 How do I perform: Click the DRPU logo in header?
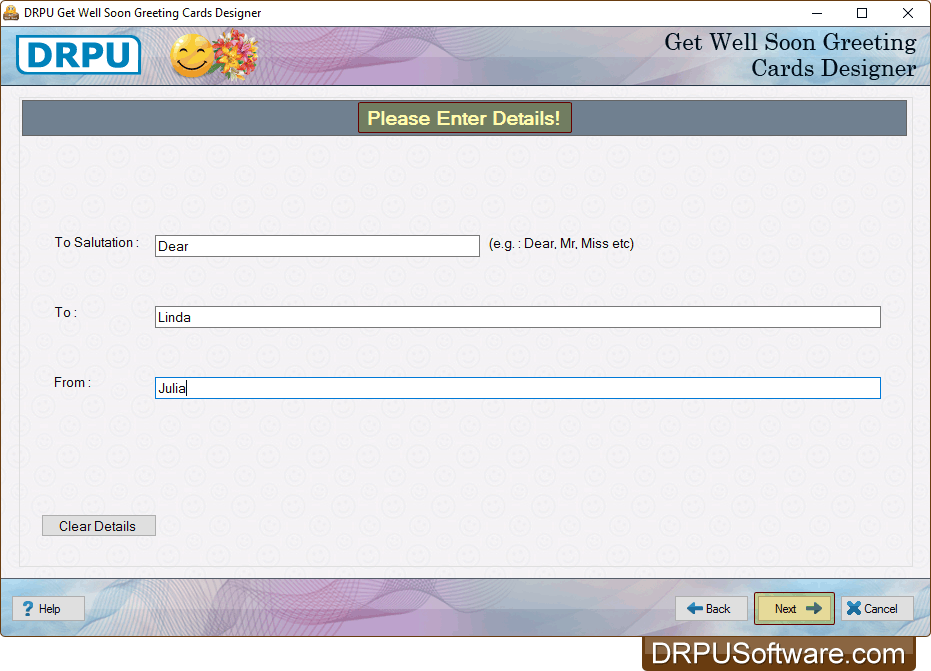(78, 55)
